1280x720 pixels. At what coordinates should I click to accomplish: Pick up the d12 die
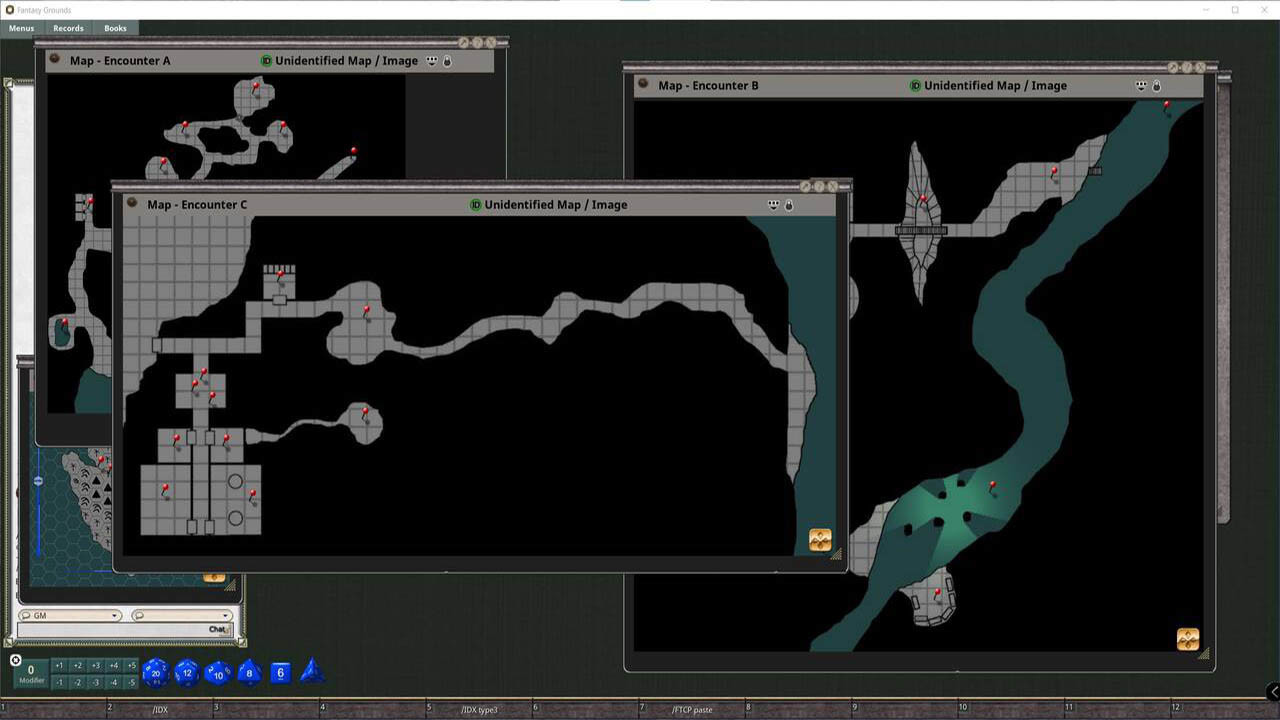point(186,673)
